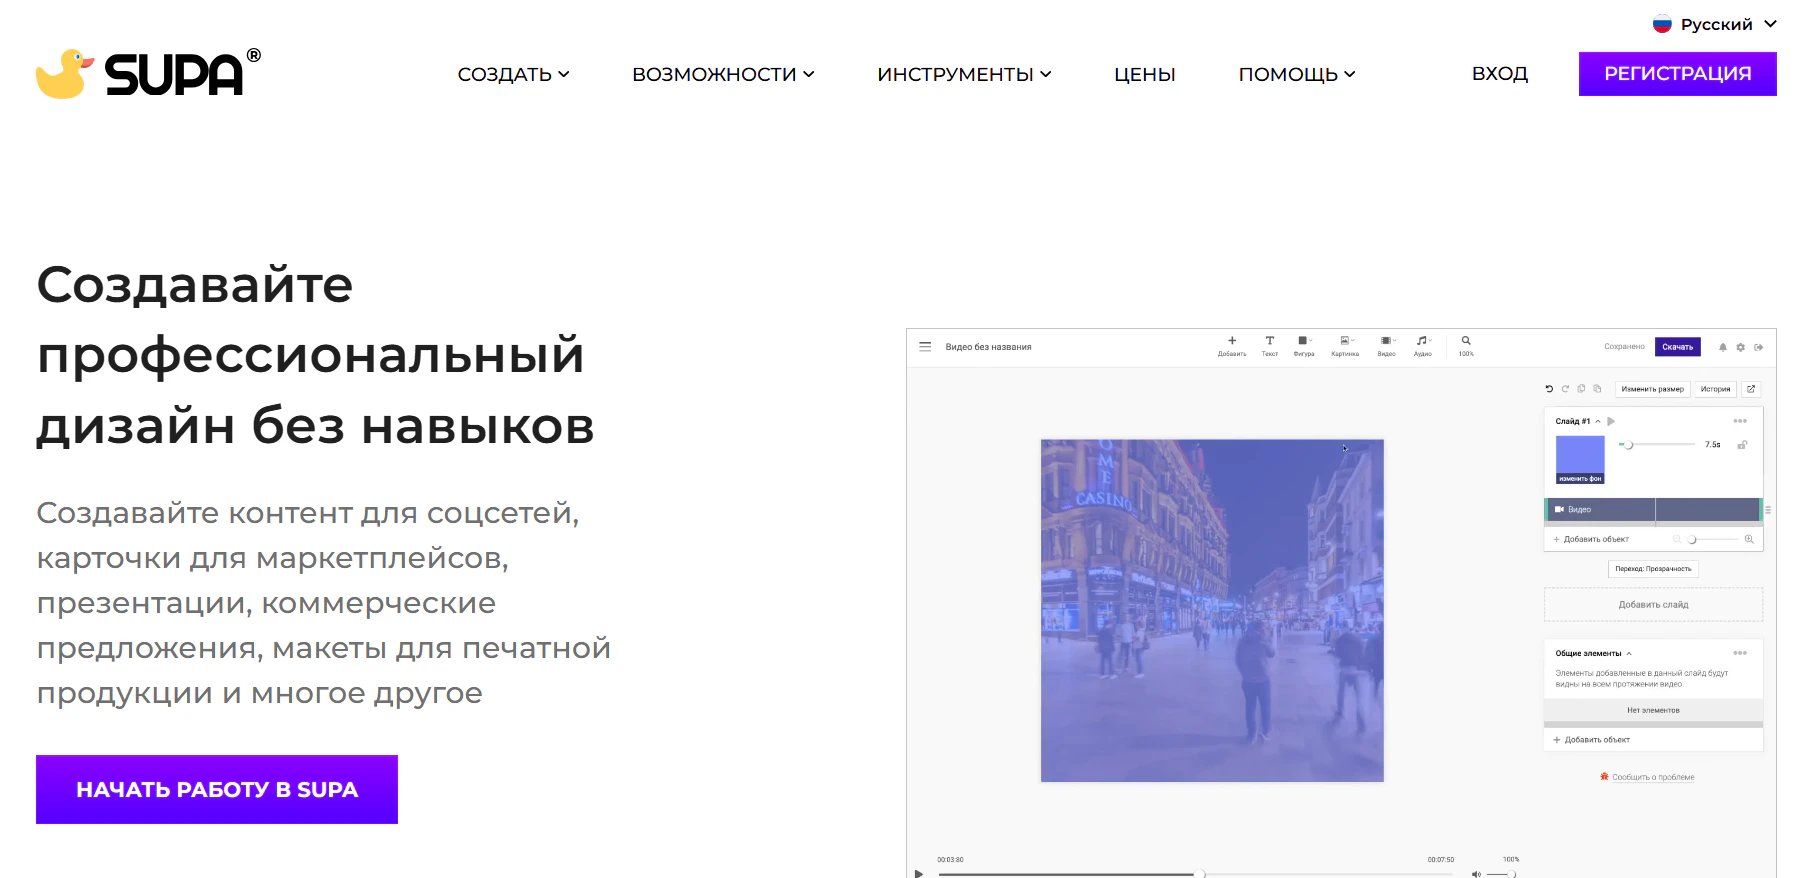Open the Аудио tool in the editor toolbar

point(1423,346)
